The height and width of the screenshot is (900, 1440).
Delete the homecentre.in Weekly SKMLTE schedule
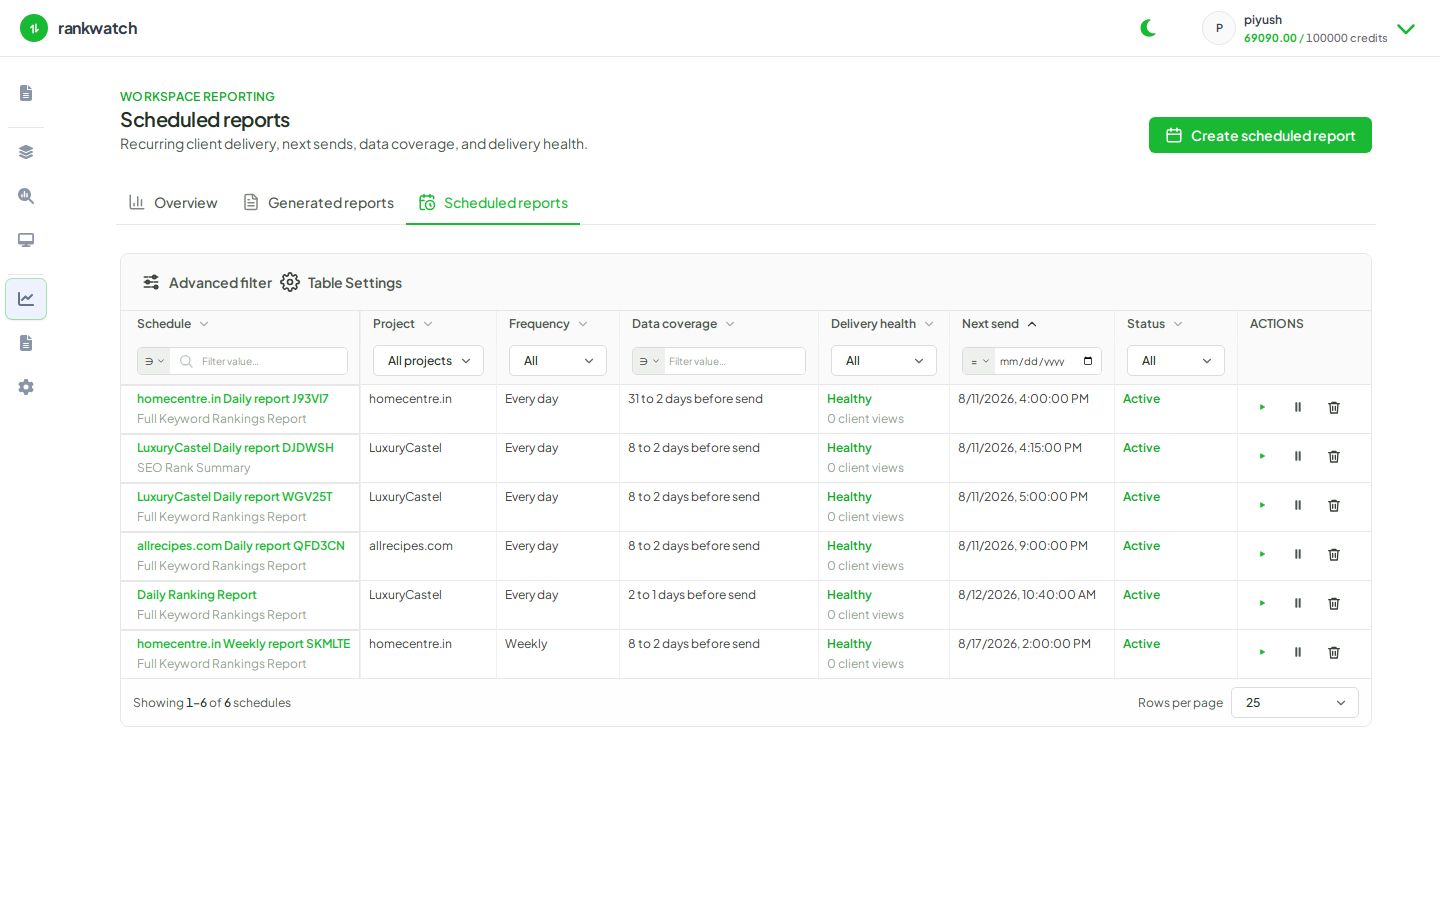click(1334, 653)
